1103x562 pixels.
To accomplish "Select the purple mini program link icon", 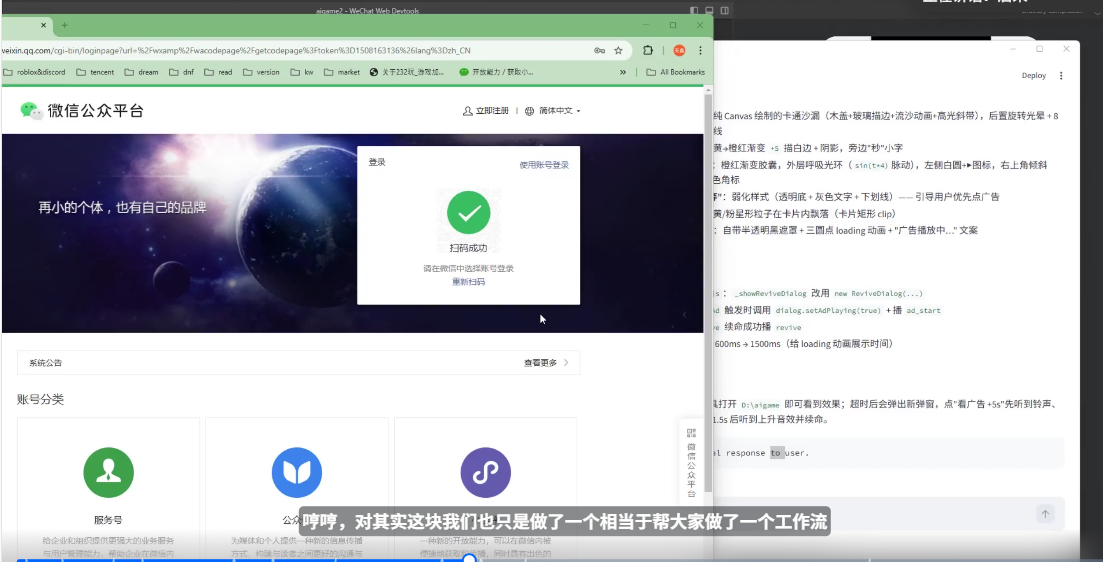I will tap(485, 473).
